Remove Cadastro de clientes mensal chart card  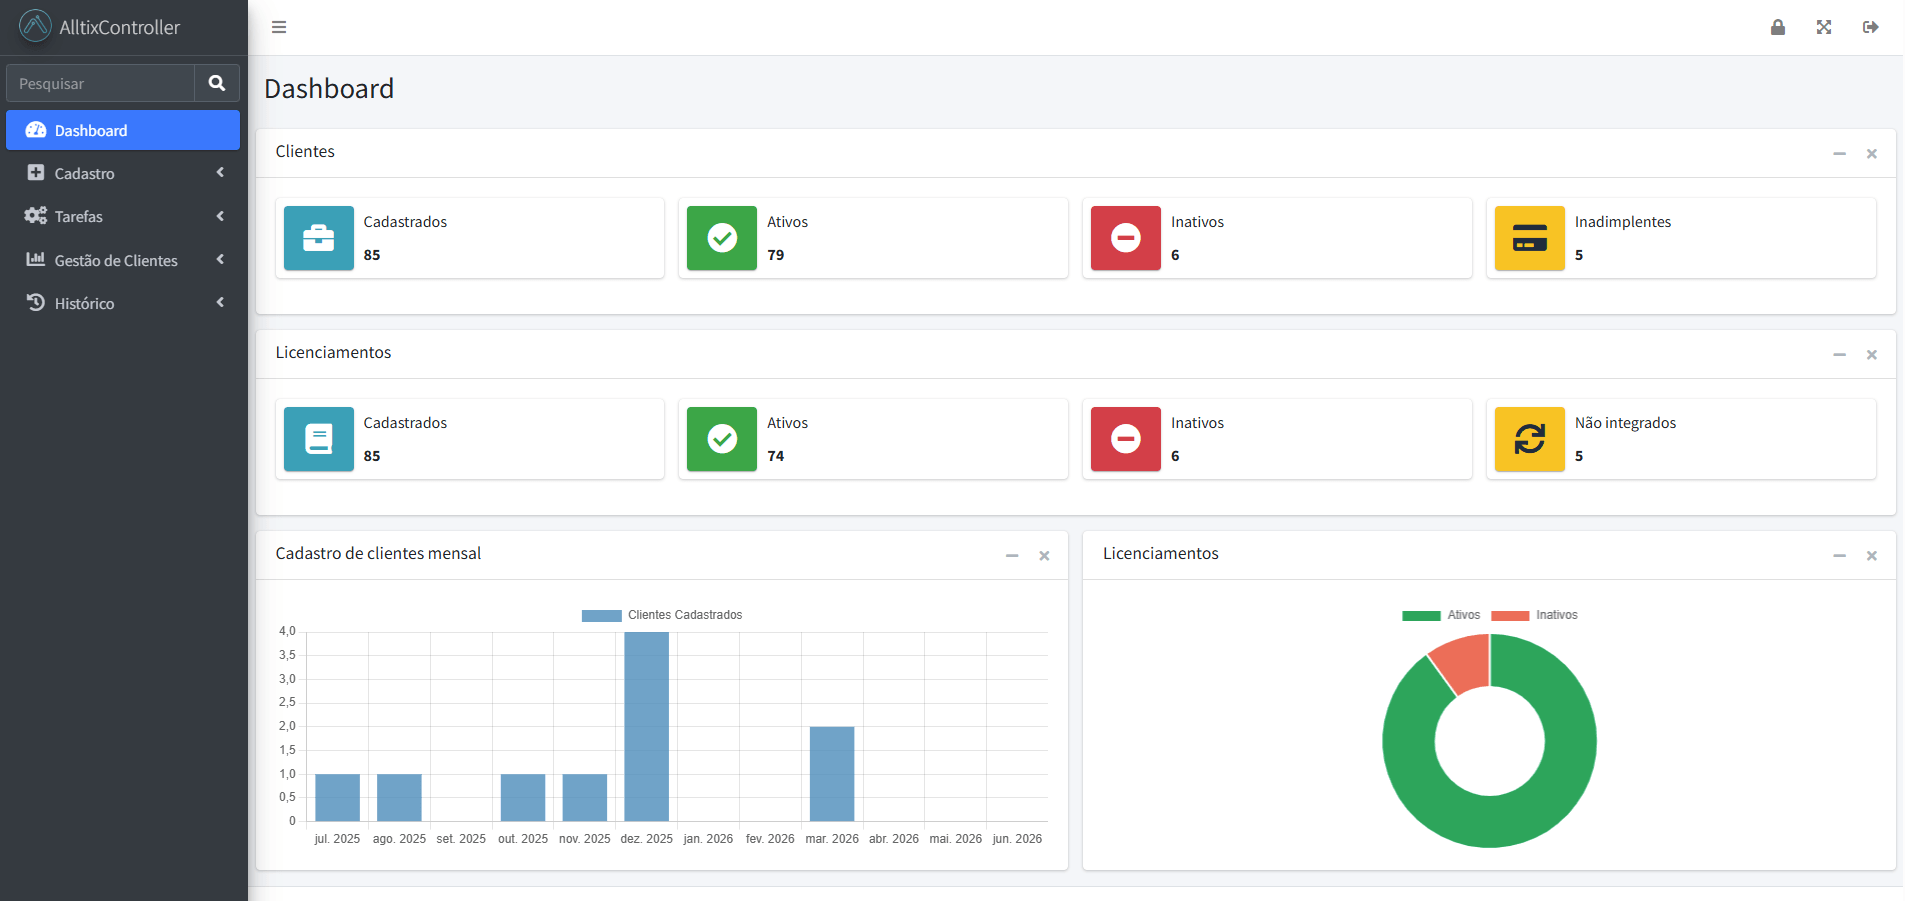click(x=1044, y=556)
